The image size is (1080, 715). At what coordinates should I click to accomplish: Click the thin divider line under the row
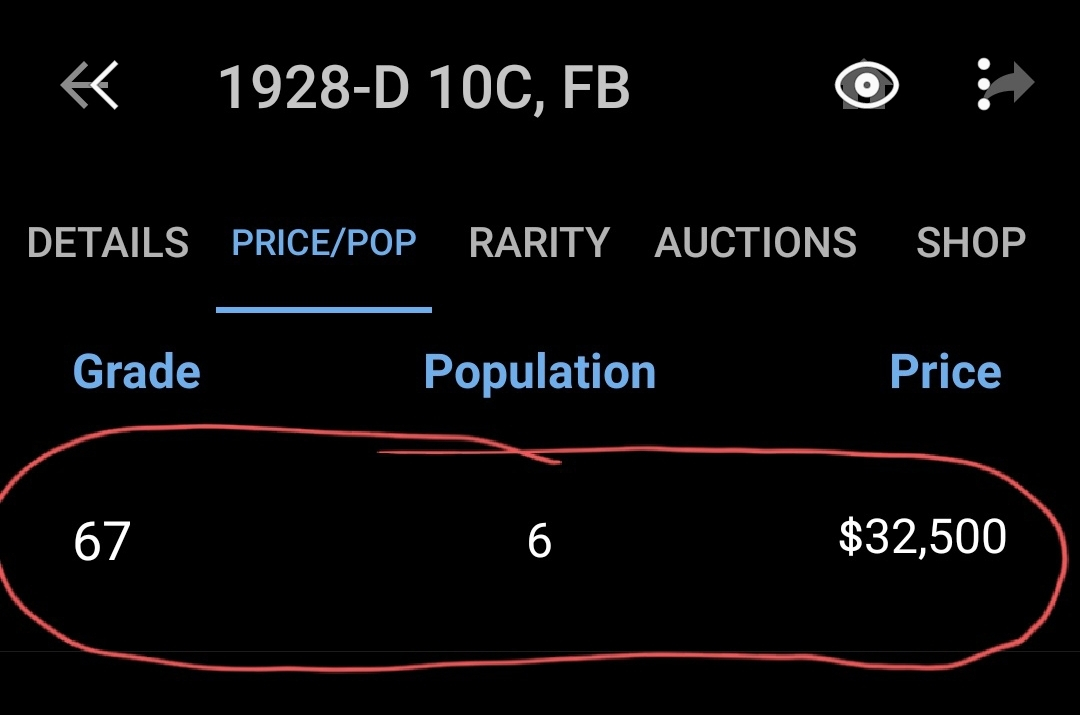[540, 651]
